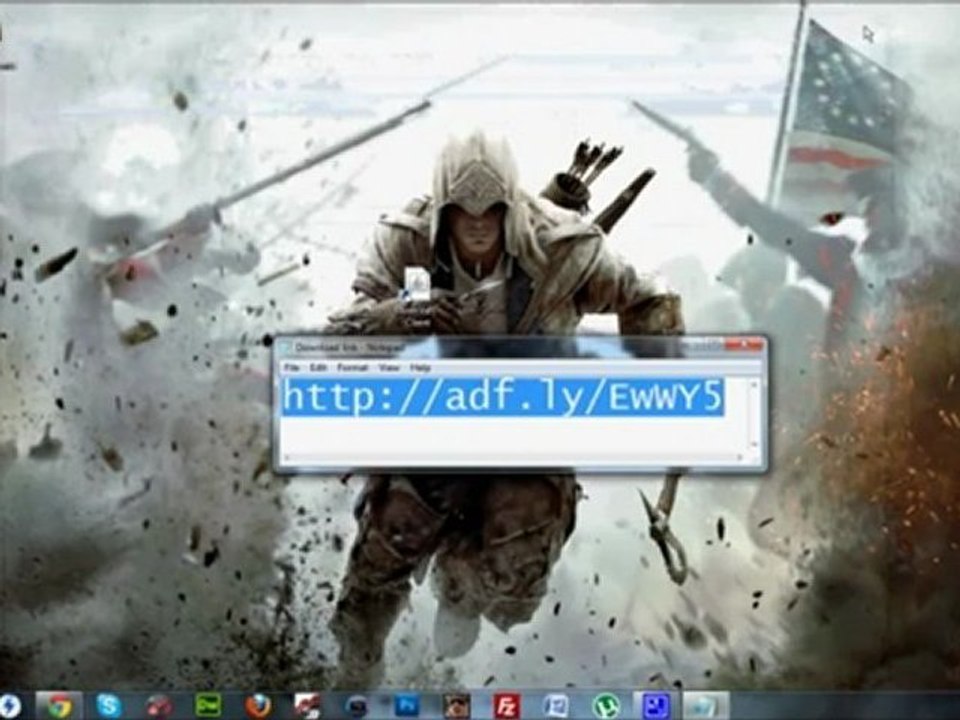
Task: Click Notepad's horizontal scrollbar right arrow
Action: [741, 457]
